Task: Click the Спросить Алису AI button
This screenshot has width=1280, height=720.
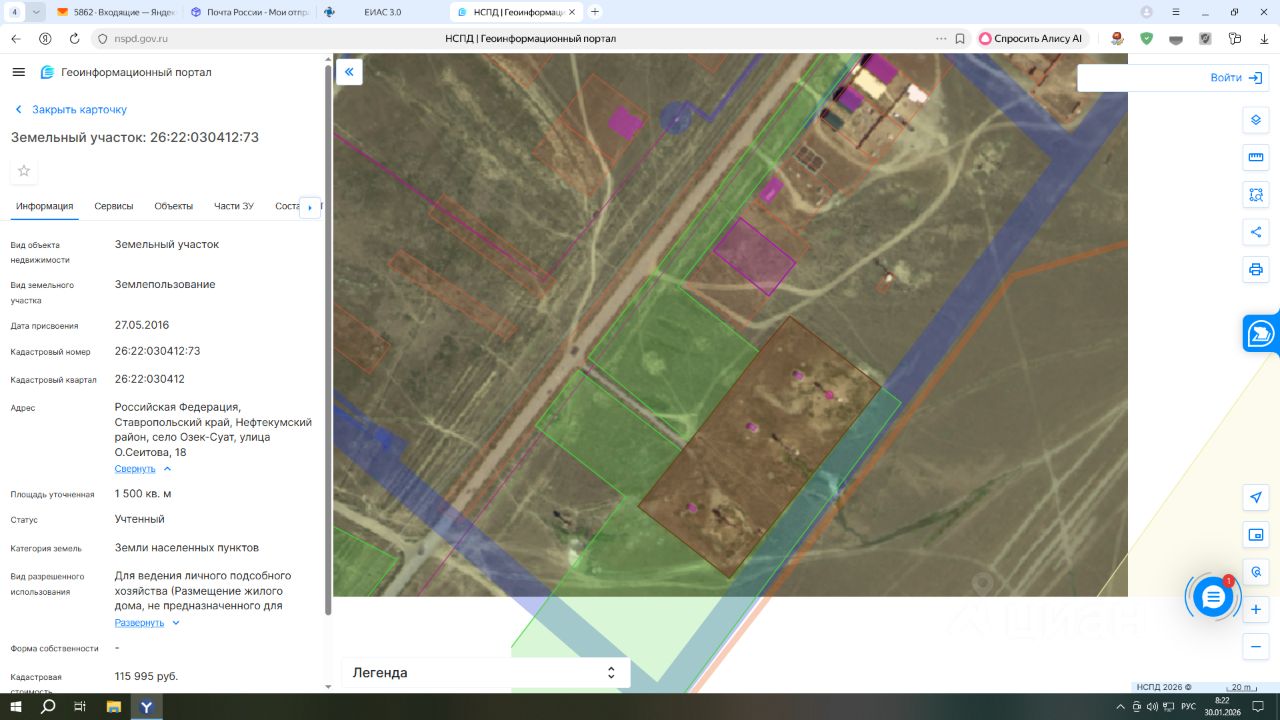Action: (x=1031, y=39)
